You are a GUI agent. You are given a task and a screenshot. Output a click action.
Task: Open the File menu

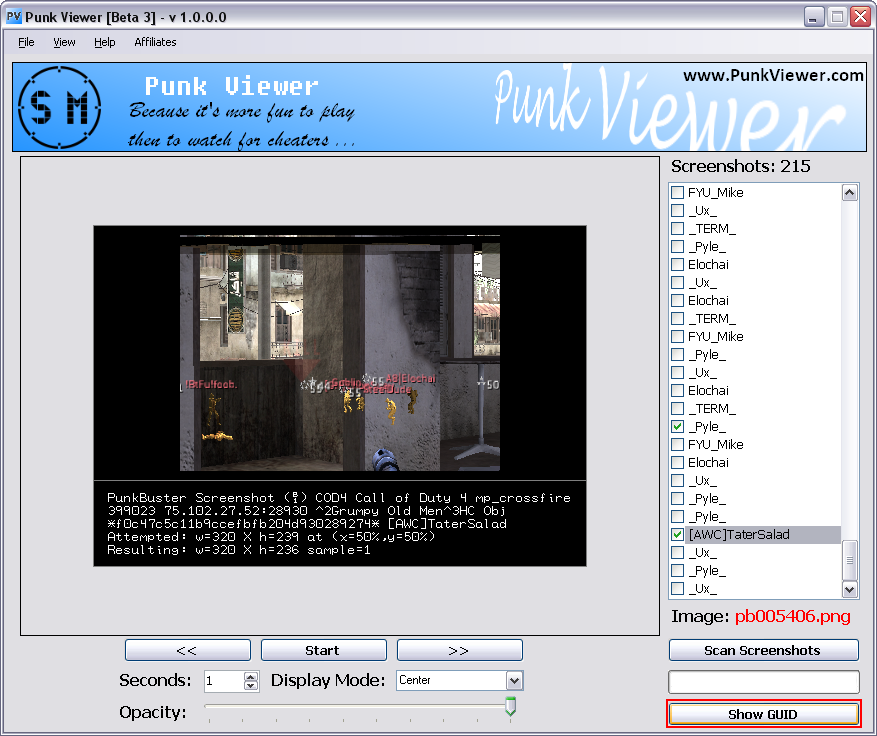[26, 42]
